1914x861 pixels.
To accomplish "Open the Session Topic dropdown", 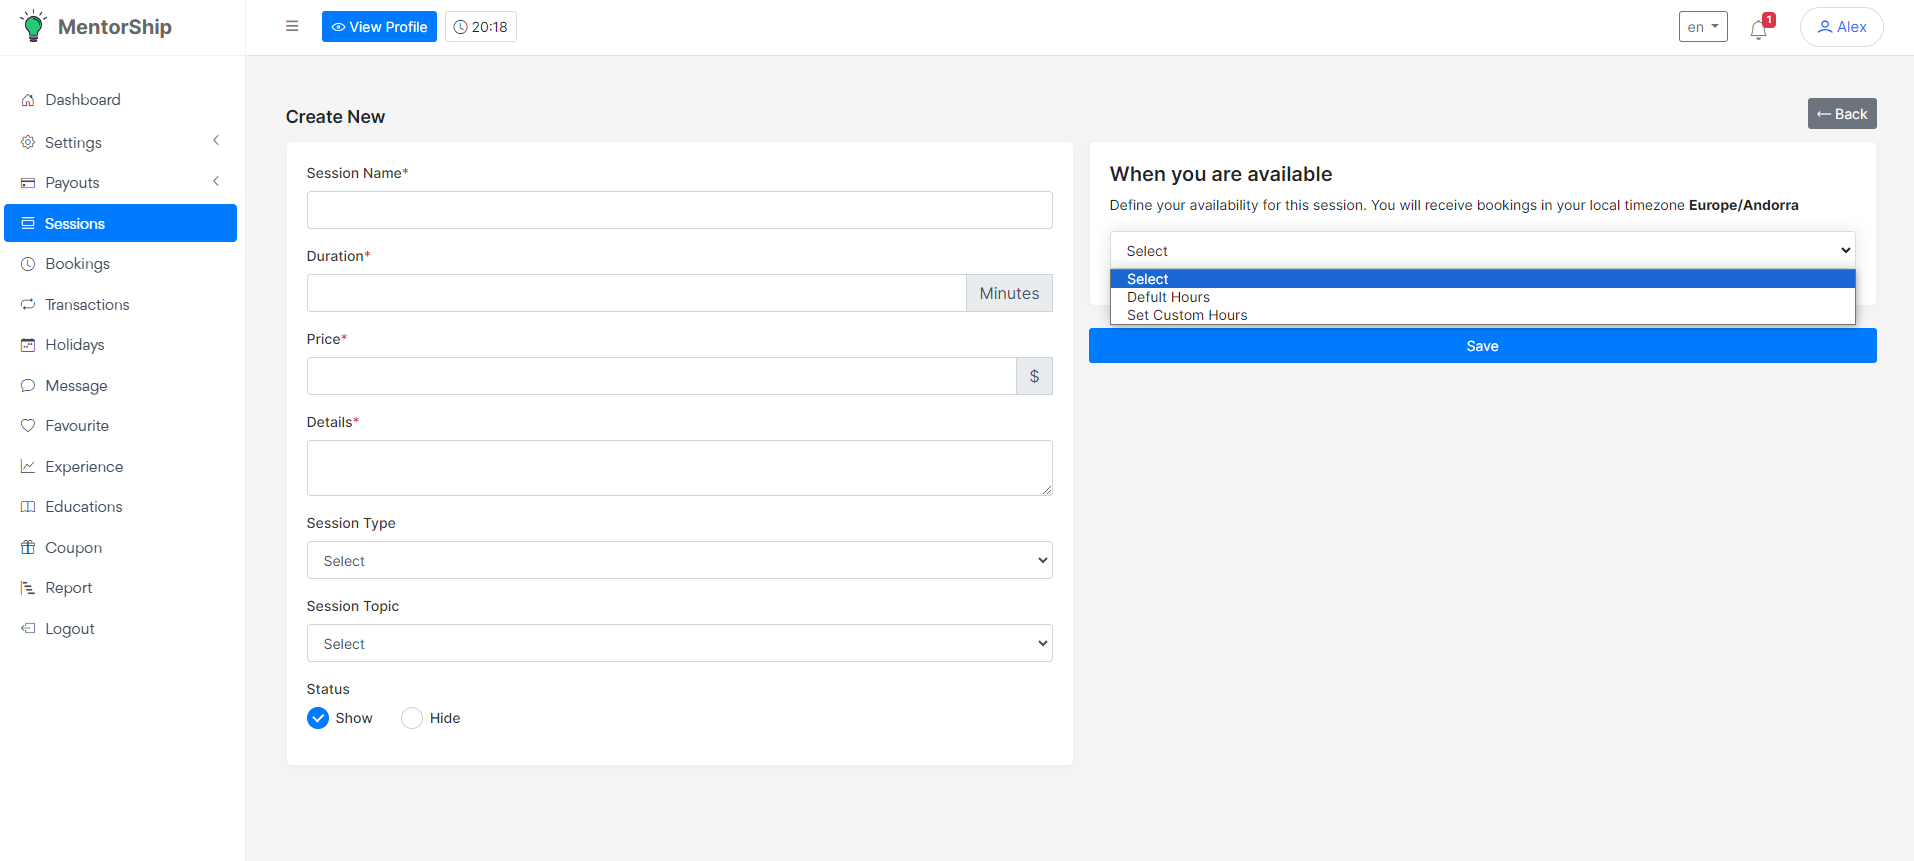I will pyautogui.click(x=679, y=644).
